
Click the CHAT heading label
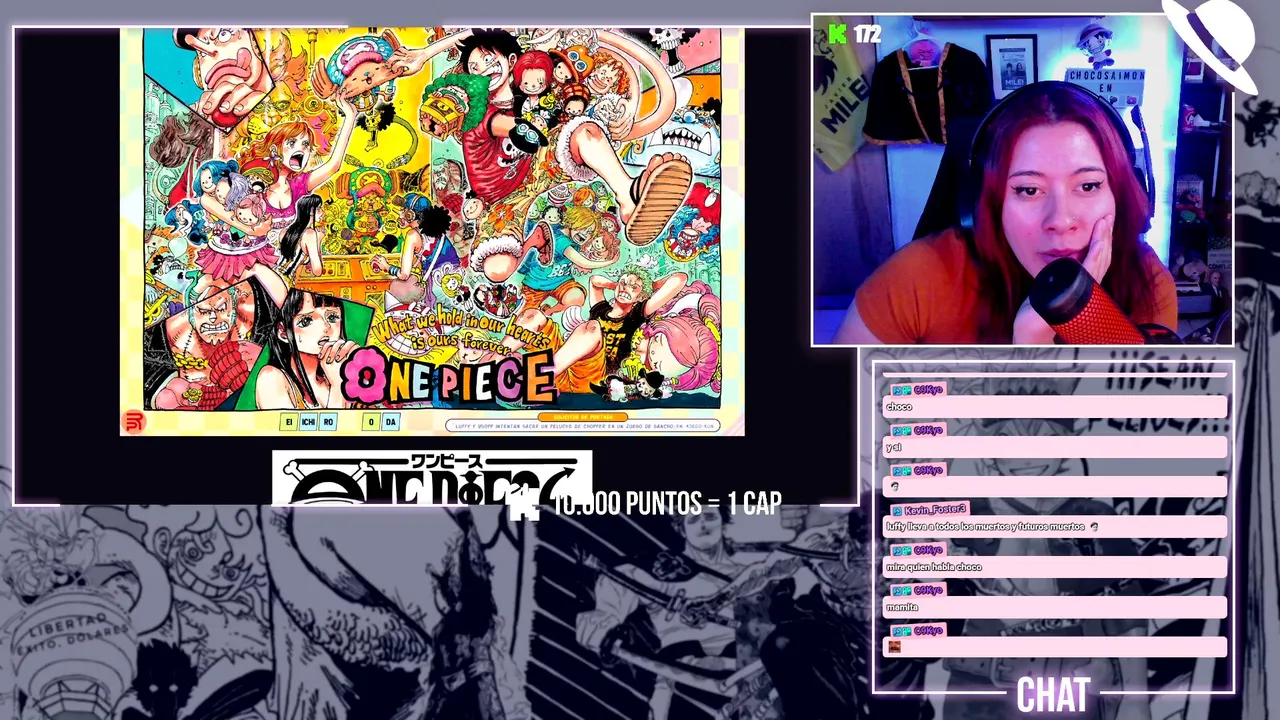(x=1052, y=695)
